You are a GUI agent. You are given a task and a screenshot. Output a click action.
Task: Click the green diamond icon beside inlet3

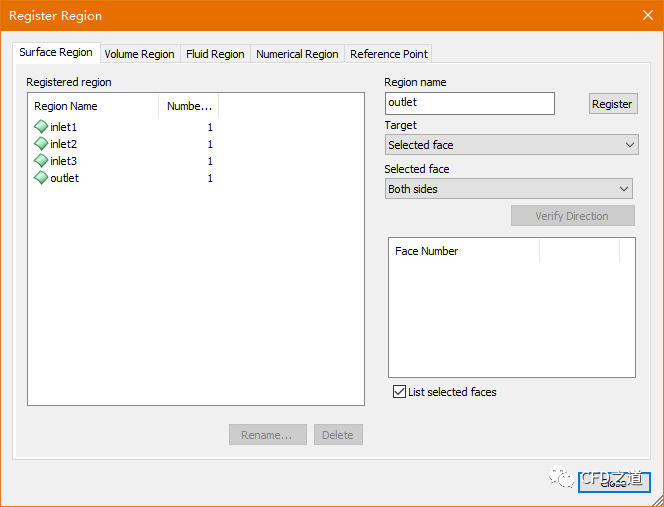[x=41, y=161]
